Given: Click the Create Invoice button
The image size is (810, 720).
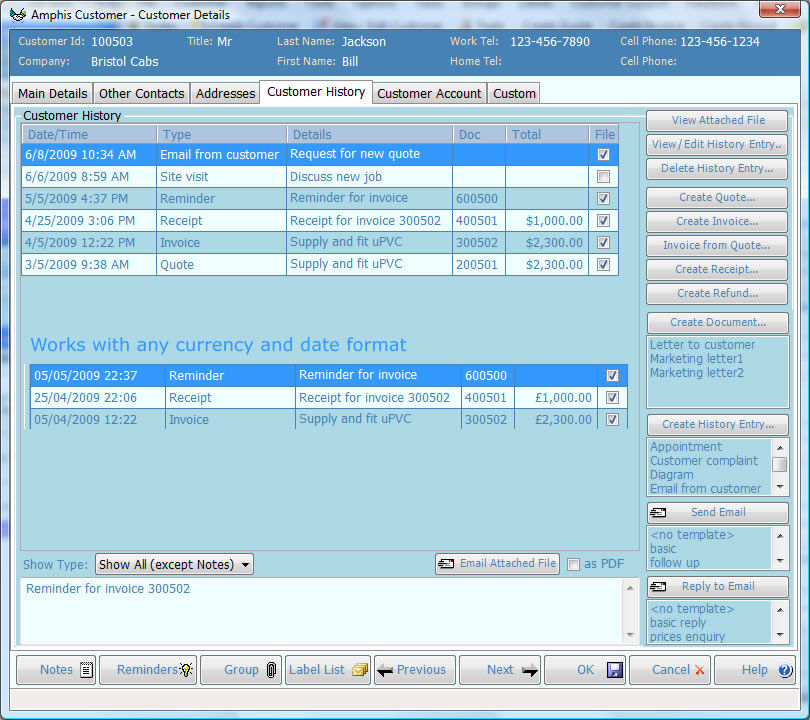Looking at the screenshot, I should point(716,222).
